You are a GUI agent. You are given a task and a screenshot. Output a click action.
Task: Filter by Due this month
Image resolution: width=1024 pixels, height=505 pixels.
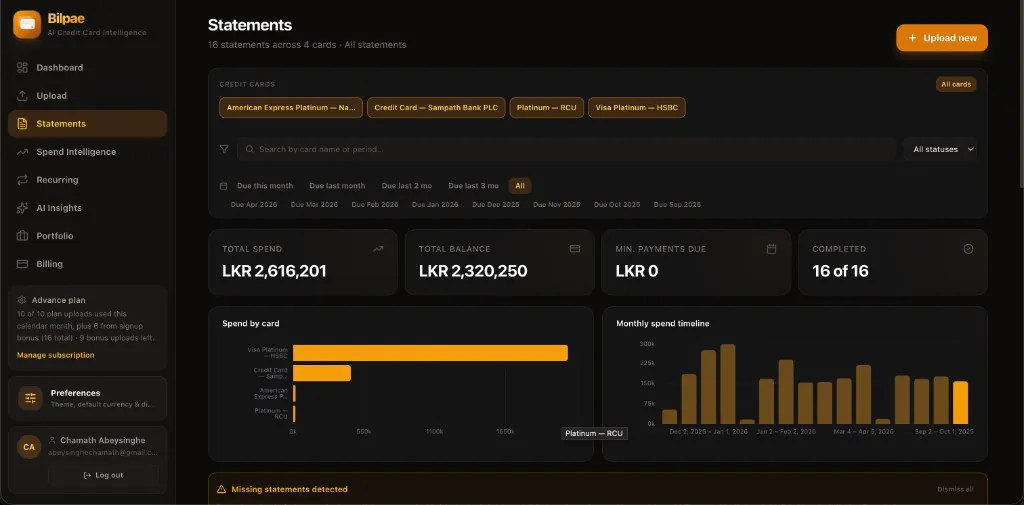[x=265, y=186]
